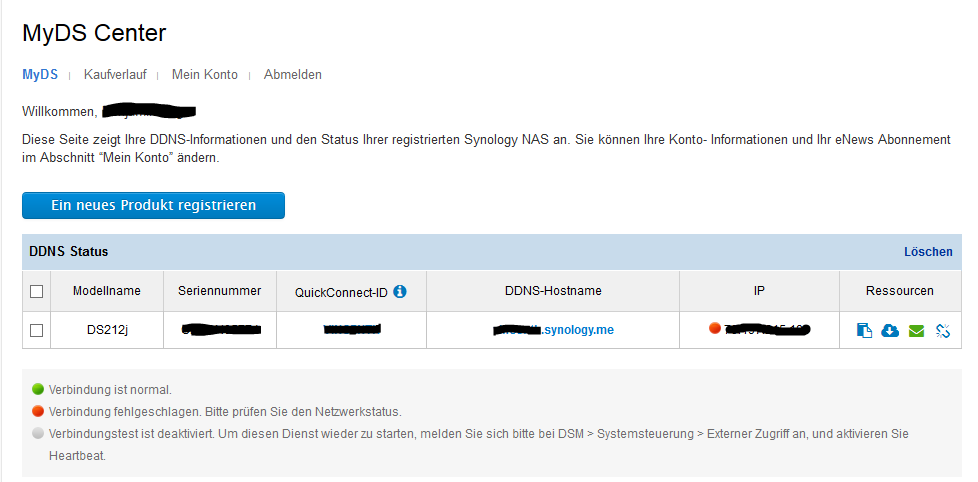Click the QuickConnect-ID column header text
The width and height of the screenshot is (978, 482).
click(x=341, y=292)
